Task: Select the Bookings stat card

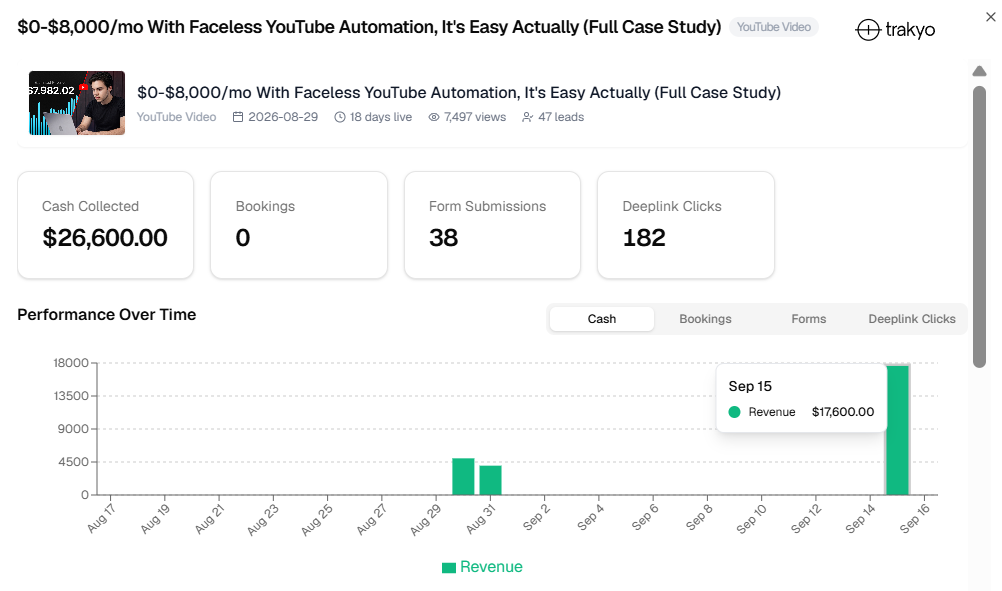Action: pos(299,225)
